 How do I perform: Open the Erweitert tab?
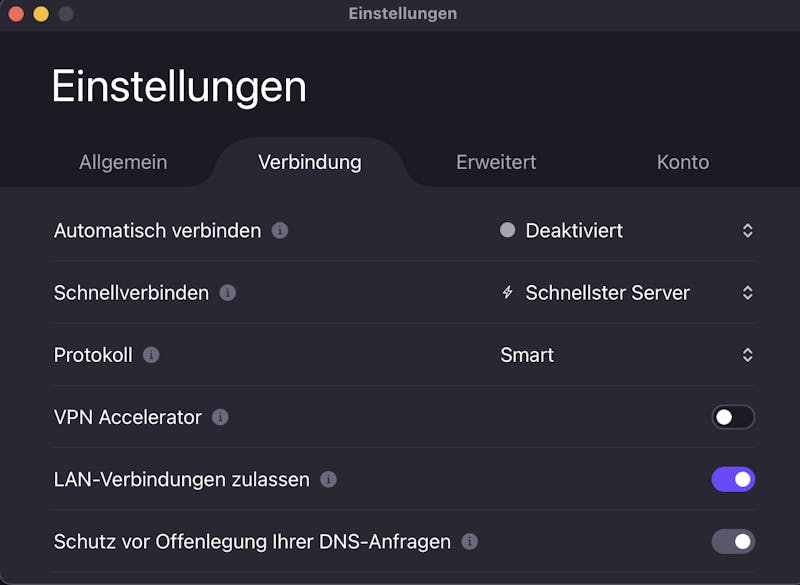click(496, 162)
